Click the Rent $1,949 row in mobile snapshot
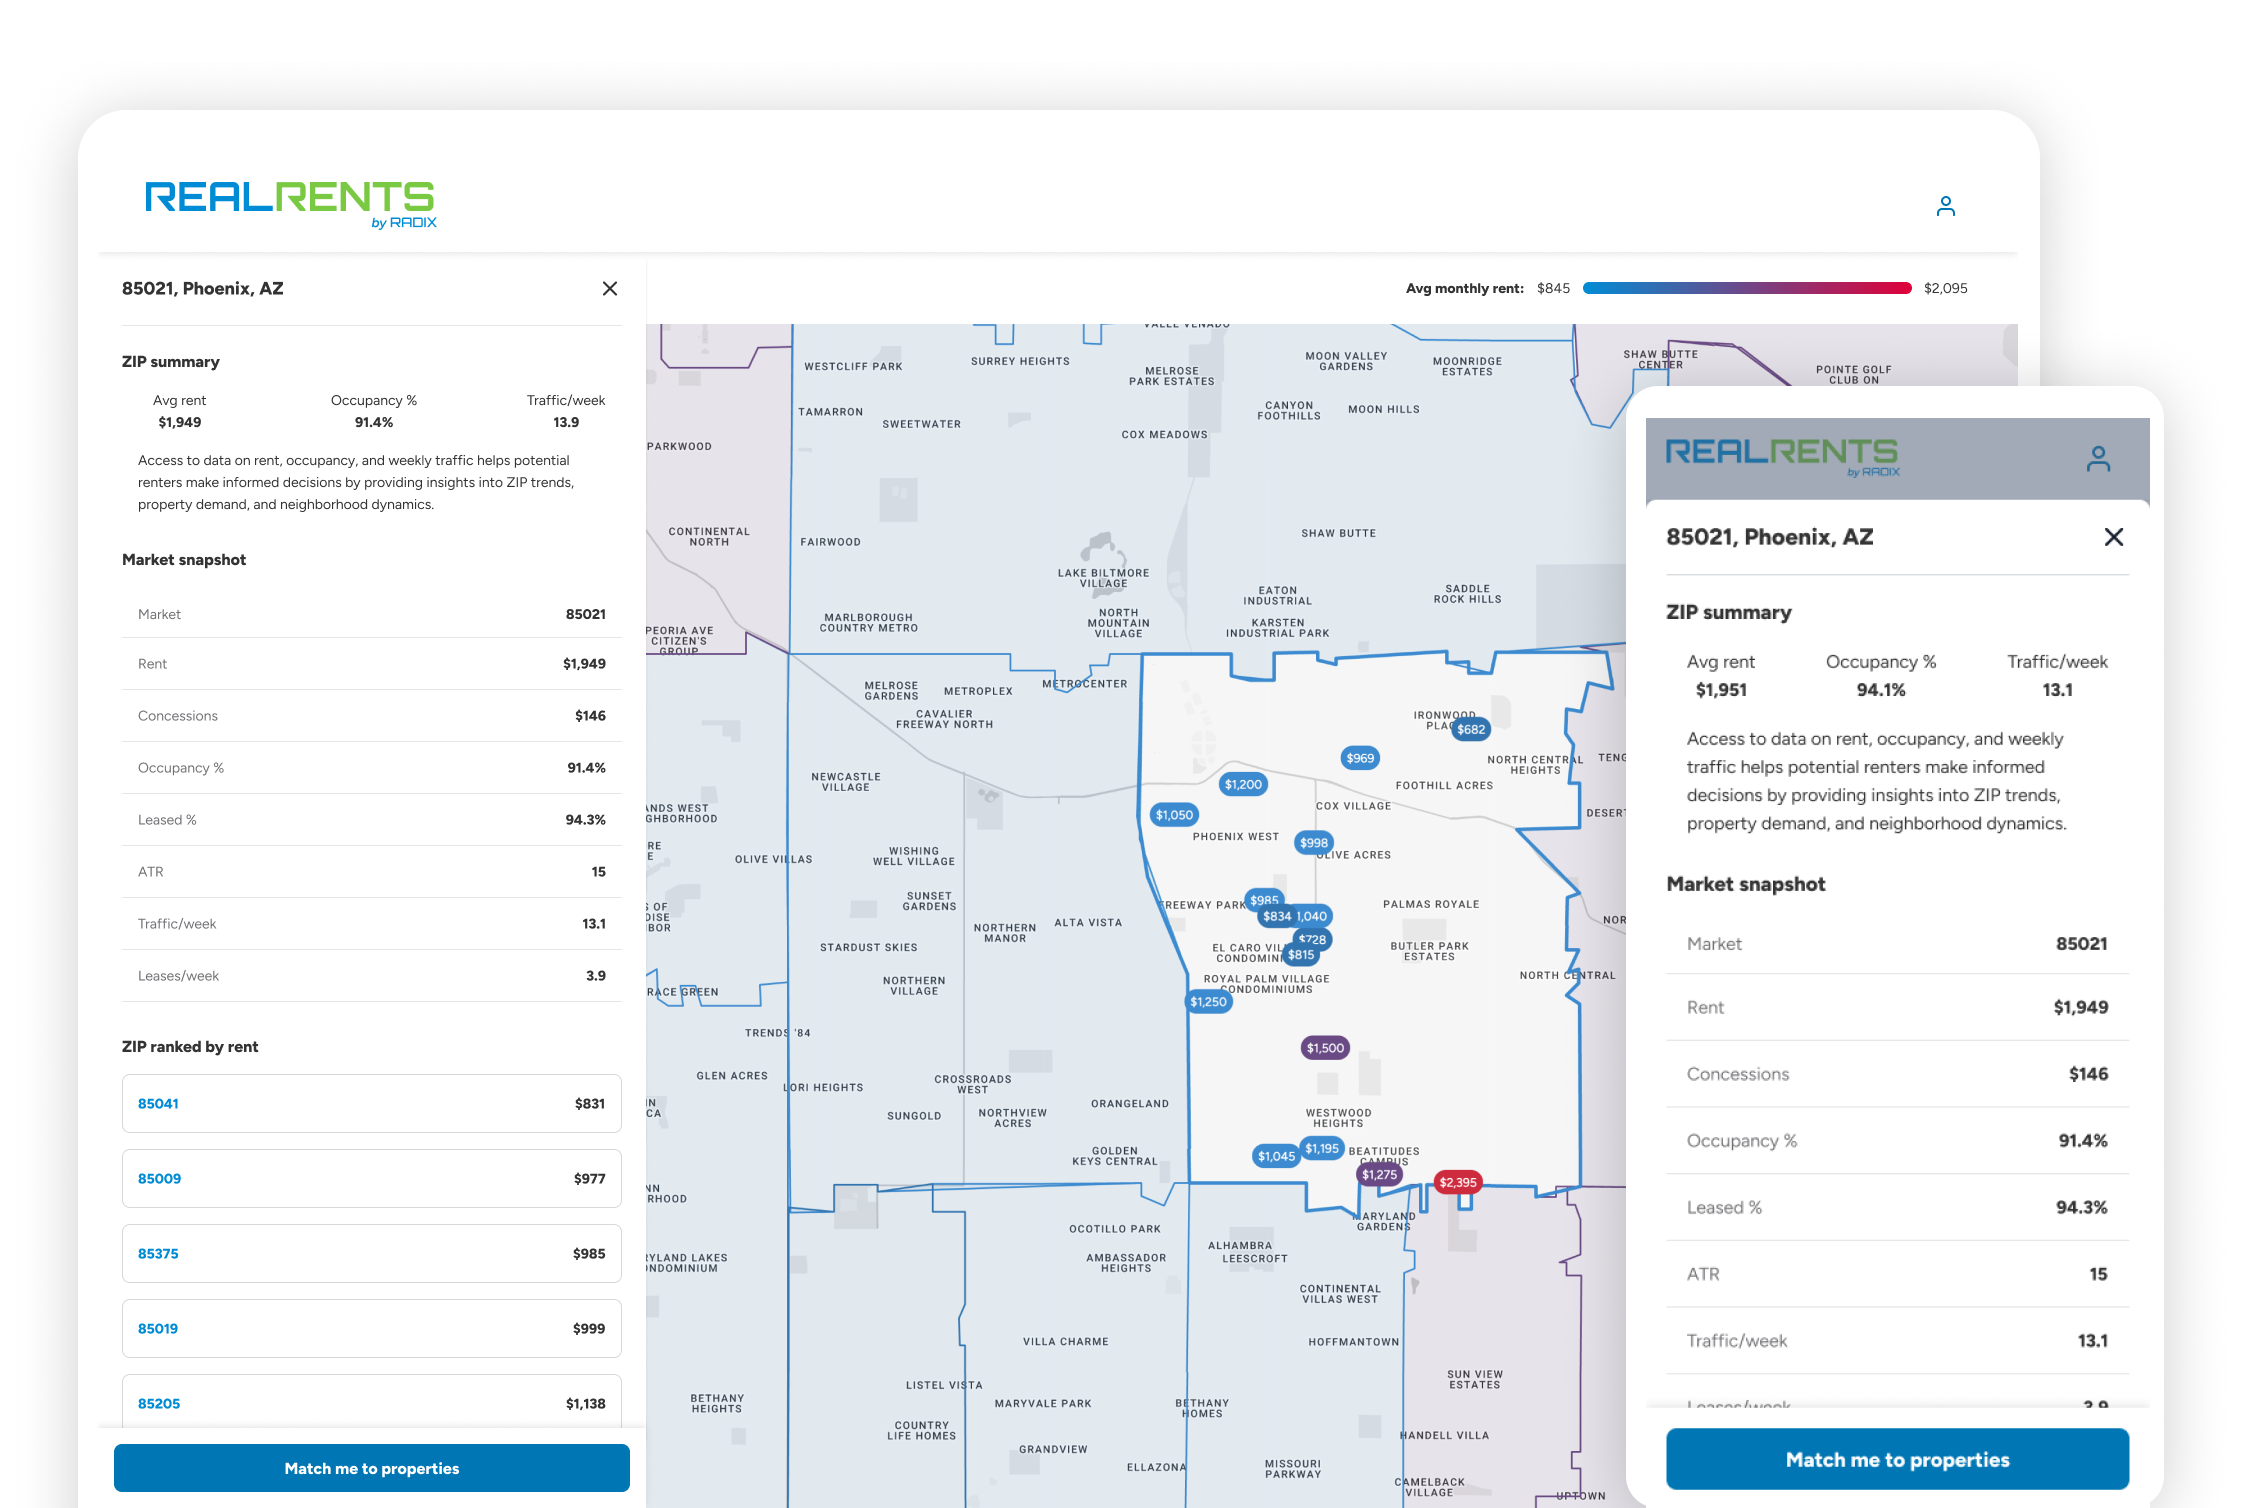The width and height of the screenshot is (2248, 1508). pyautogui.click(x=1897, y=1007)
